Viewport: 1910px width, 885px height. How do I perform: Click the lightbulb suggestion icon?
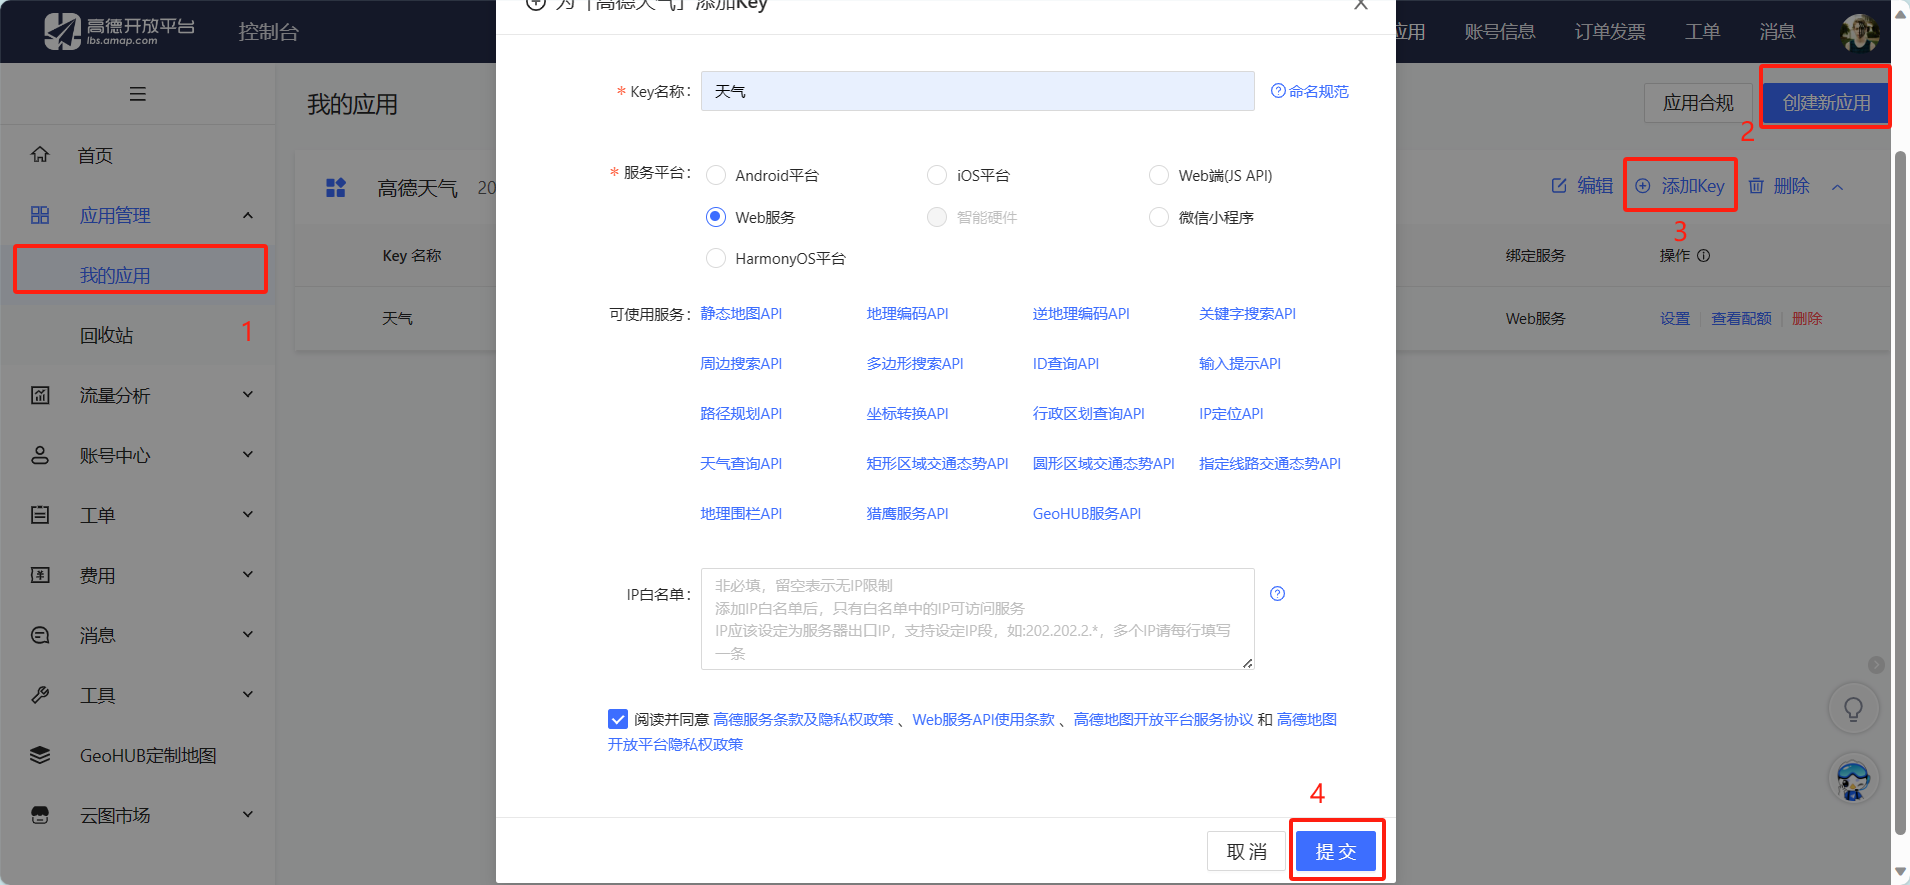pos(1853,709)
